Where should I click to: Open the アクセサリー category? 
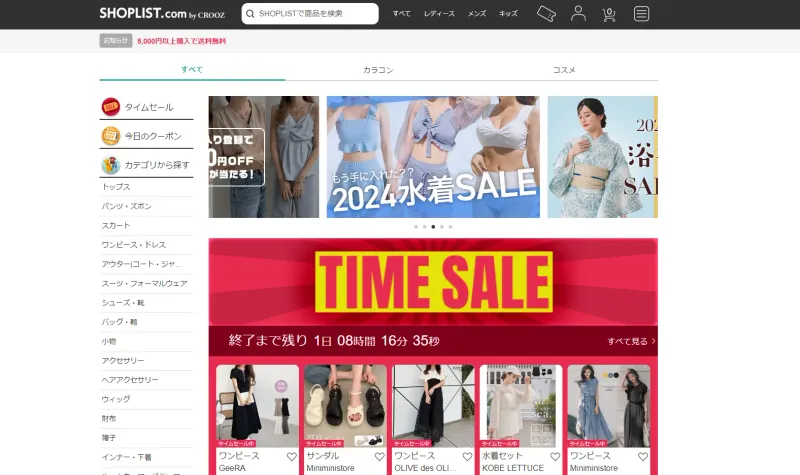146,361
